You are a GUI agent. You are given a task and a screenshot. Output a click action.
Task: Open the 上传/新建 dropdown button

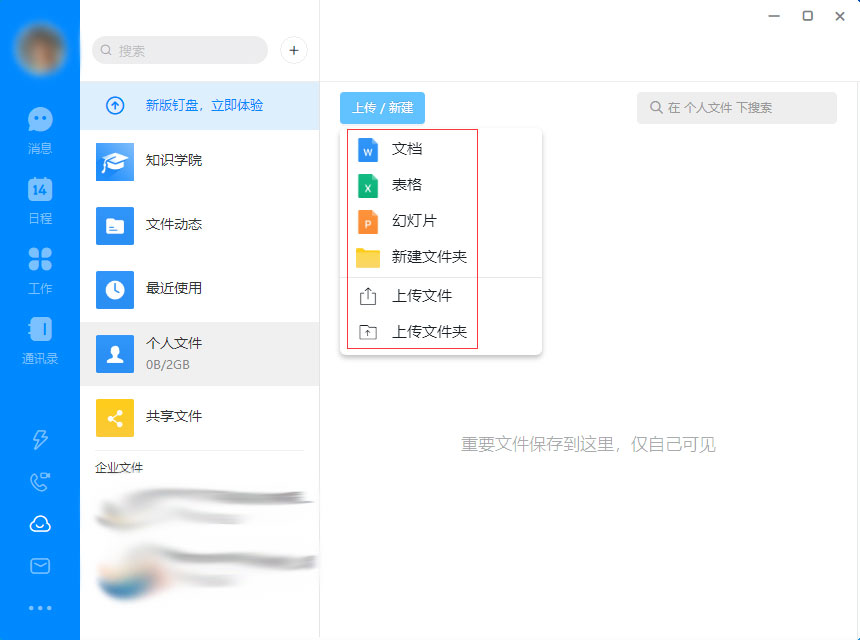(382, 108)
